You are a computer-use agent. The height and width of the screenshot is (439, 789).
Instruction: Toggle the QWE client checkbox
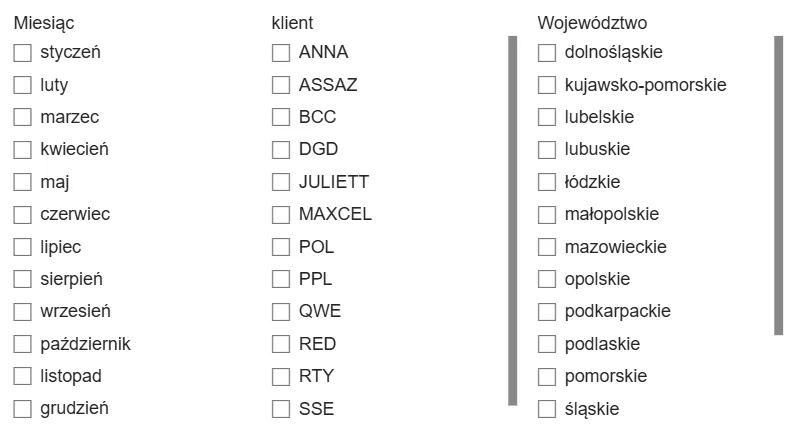coord(281,311)
